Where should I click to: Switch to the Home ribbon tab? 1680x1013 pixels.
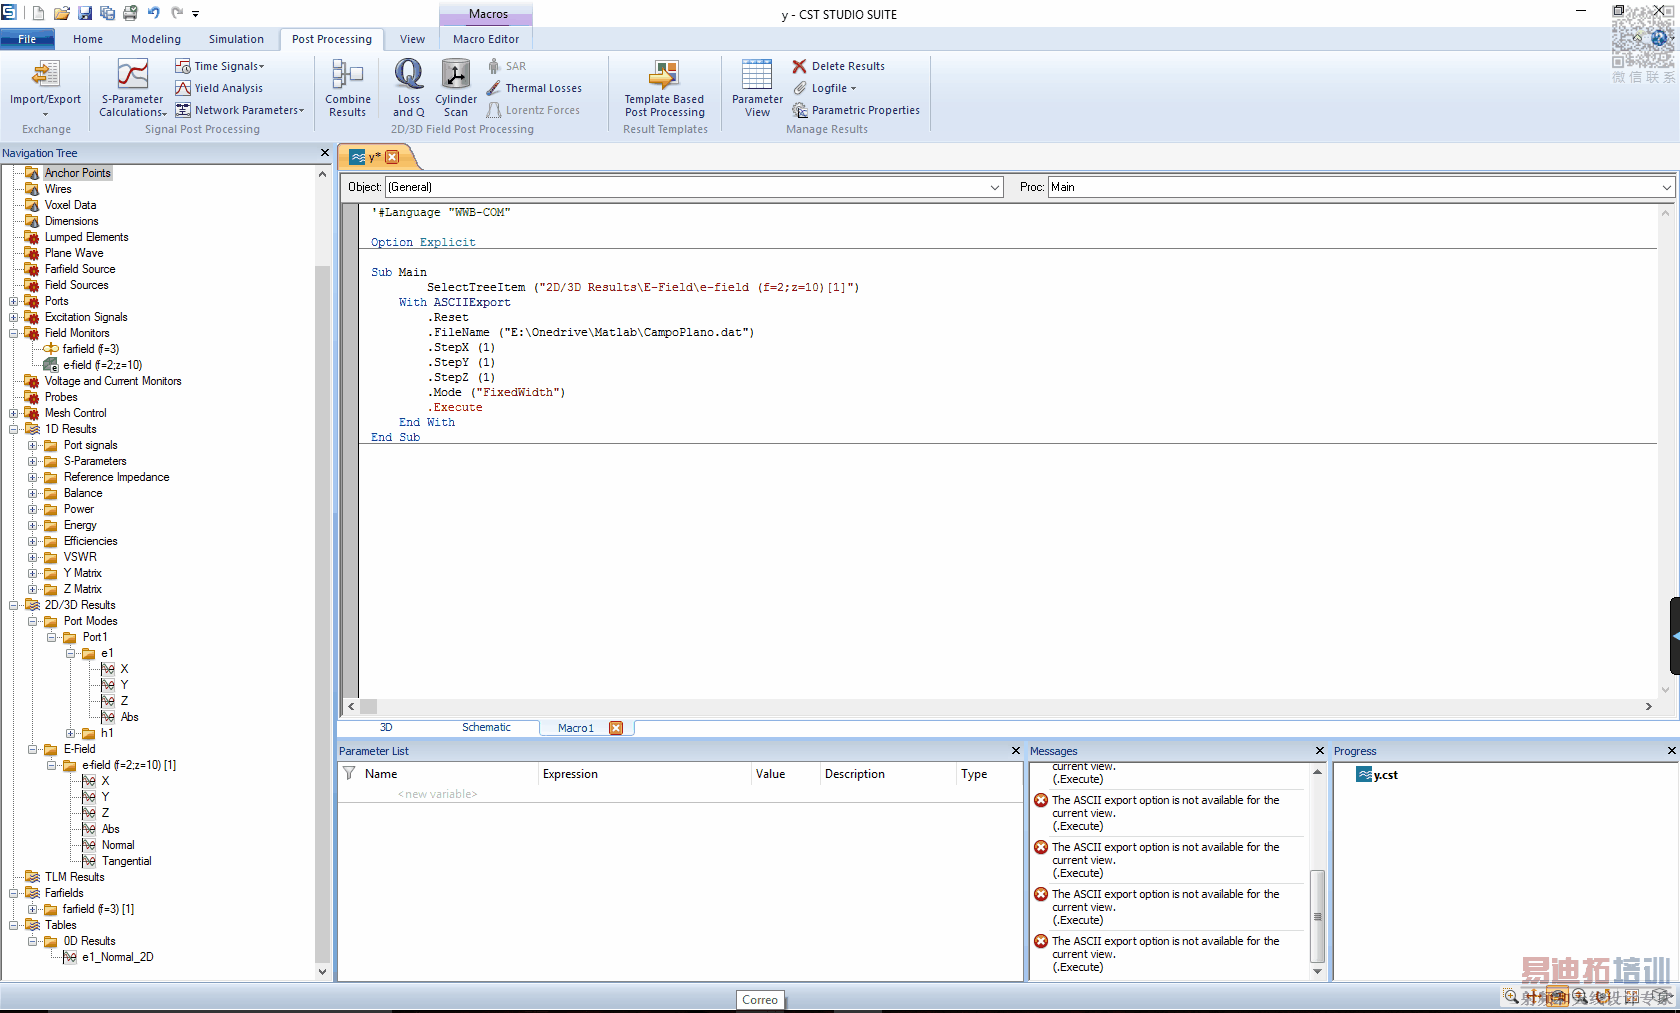pos(88,39)
